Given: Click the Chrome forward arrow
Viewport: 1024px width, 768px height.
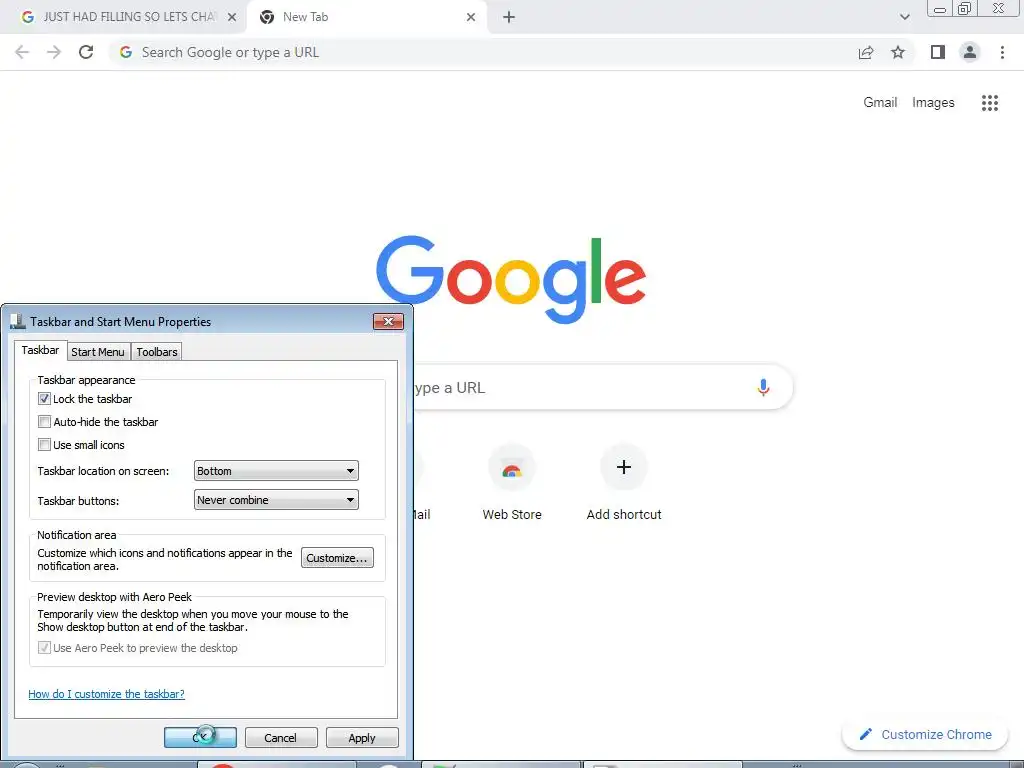Looking at the screenshot, I should 54,52.
